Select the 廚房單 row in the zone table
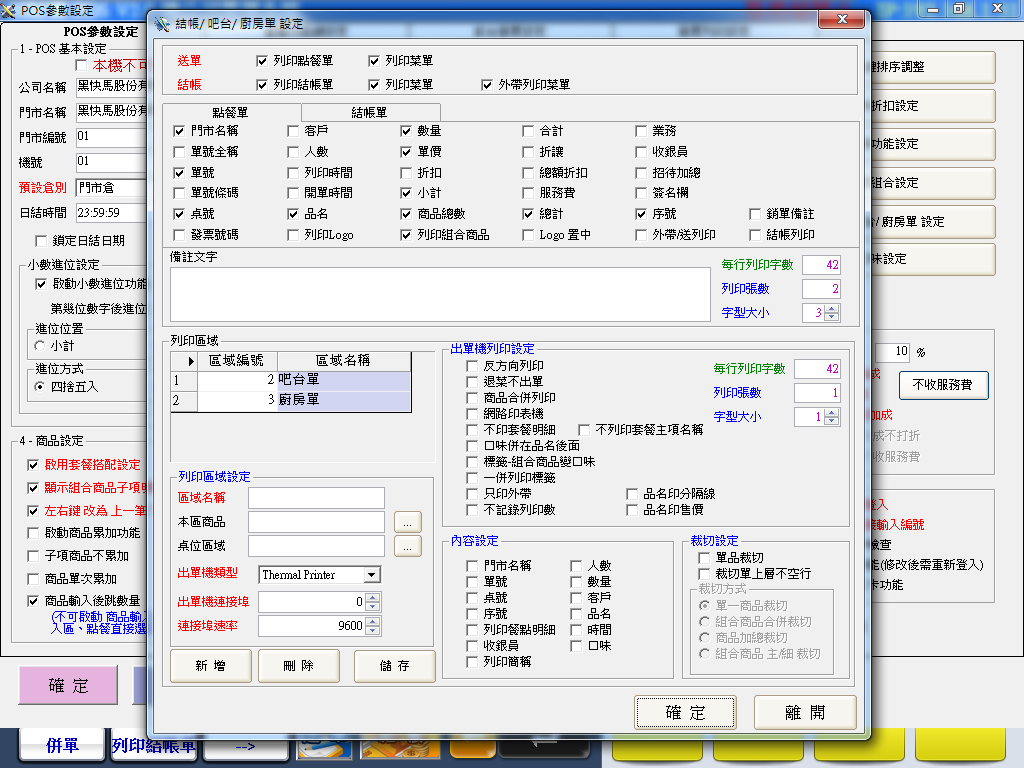 click(x=343, y=401)
